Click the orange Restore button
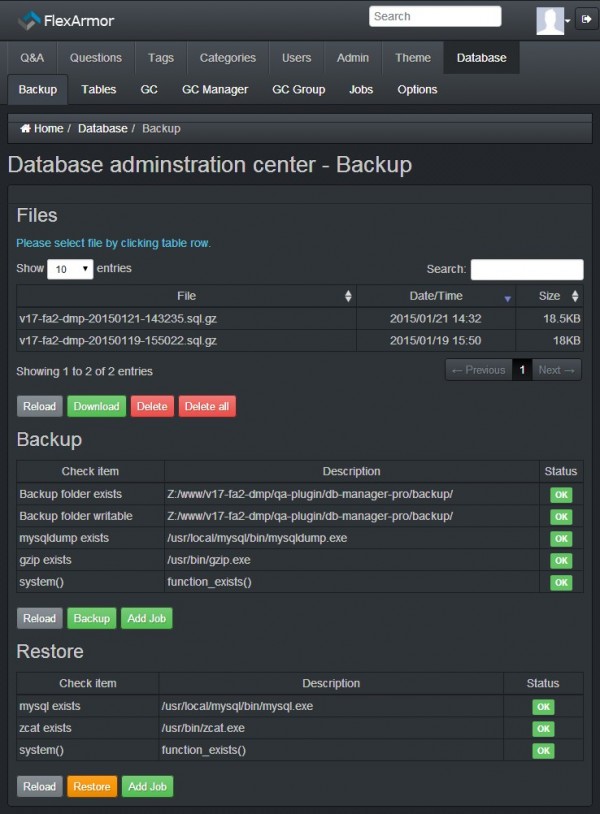Viewport: 600px width, 814px height. (x=92, y=787)
